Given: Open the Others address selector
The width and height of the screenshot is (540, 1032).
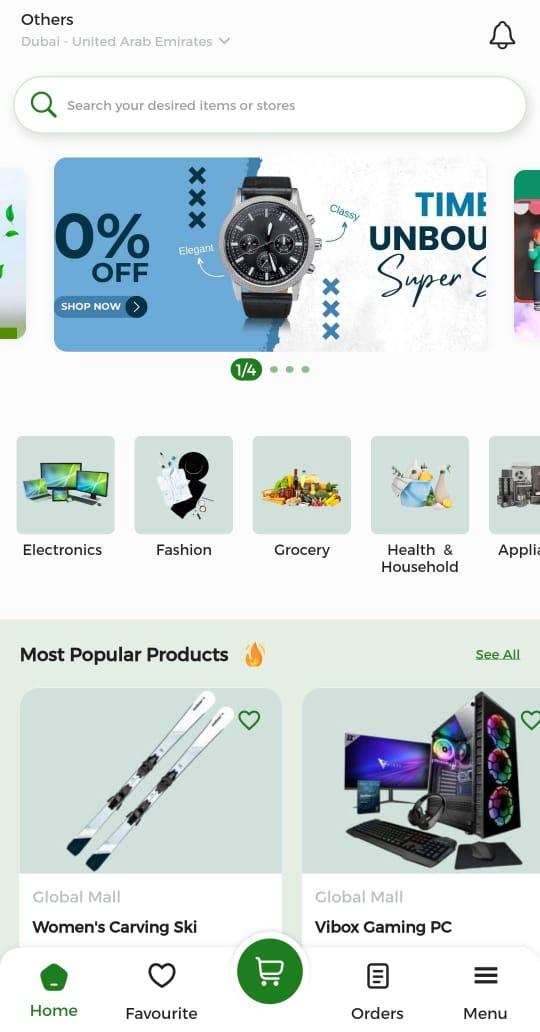Looking at the screenshot, I should tap(47, 20).
